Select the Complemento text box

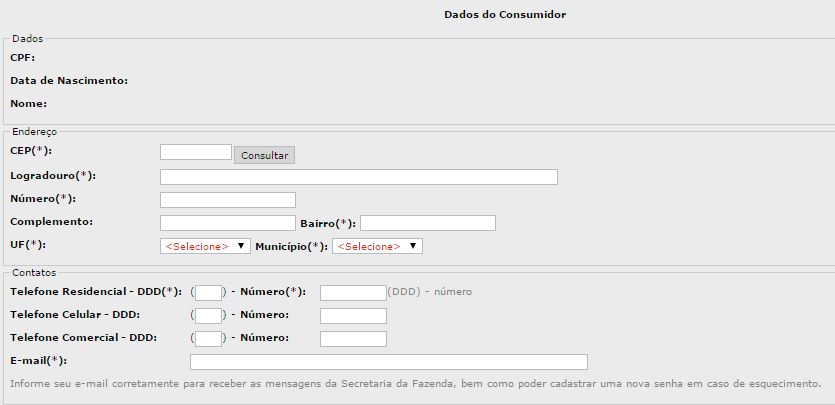[x=228, y=223]
